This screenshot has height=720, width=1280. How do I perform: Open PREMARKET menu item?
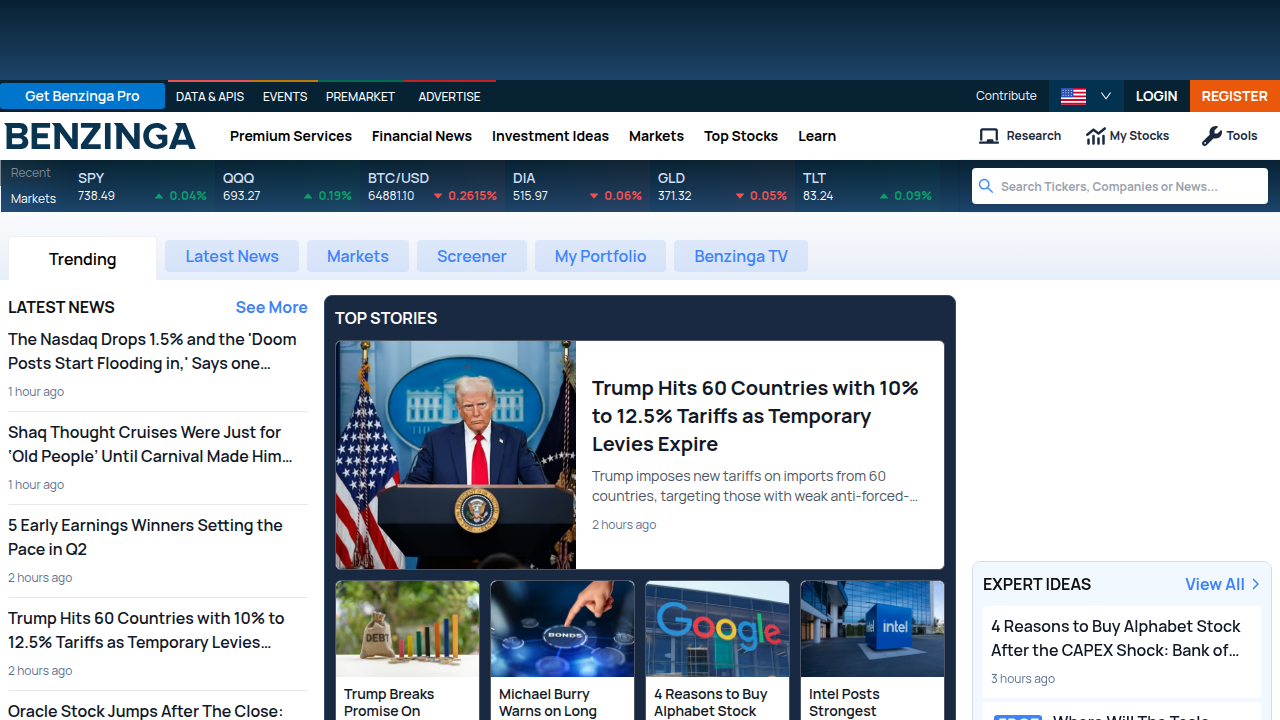coord(360,97)
